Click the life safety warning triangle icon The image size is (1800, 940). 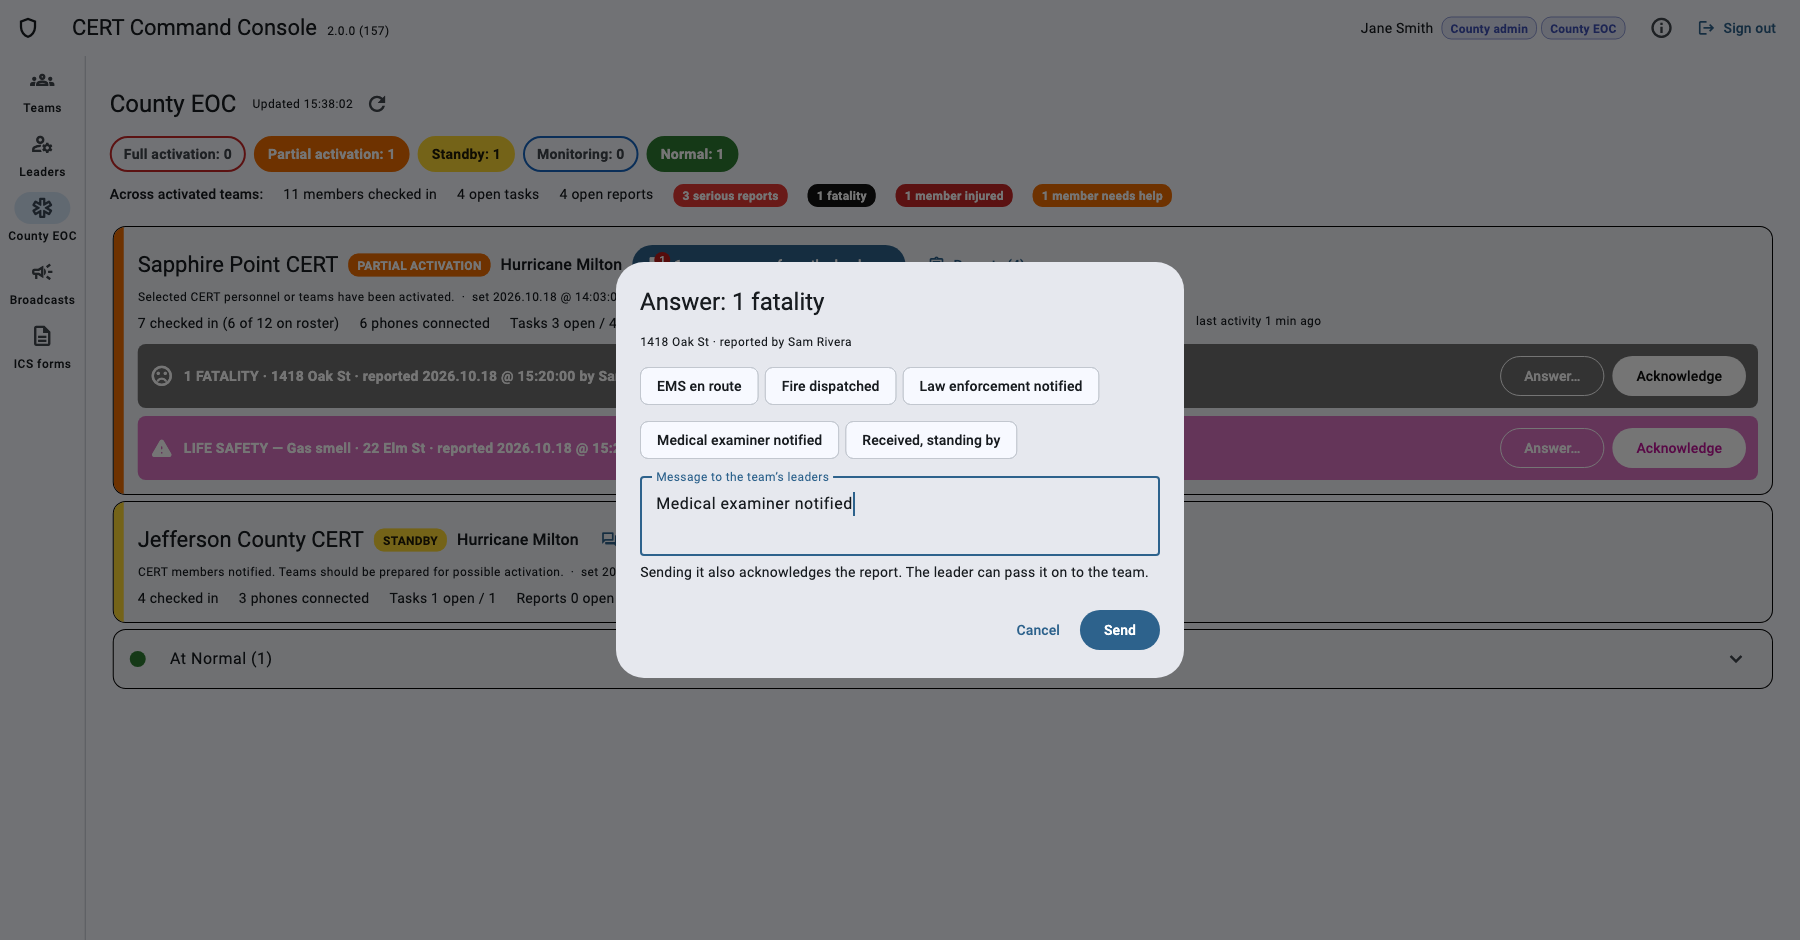click(161, 448)
